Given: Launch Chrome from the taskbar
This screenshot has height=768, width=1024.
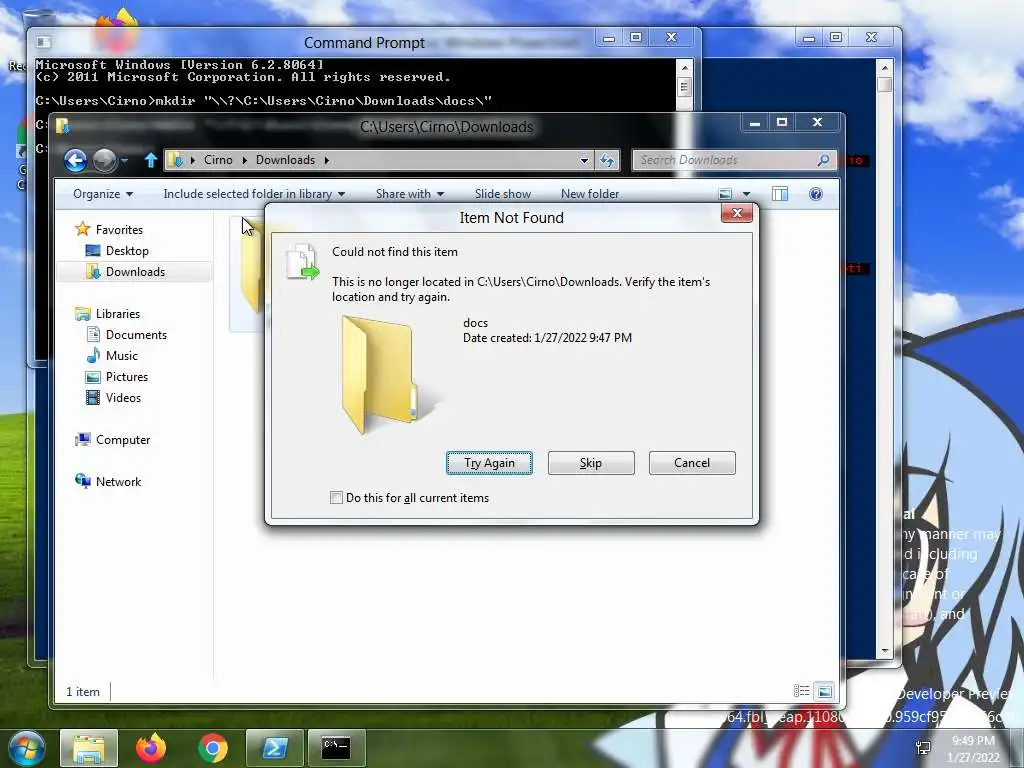Looking at the screenshot, I should coord(213,748).
